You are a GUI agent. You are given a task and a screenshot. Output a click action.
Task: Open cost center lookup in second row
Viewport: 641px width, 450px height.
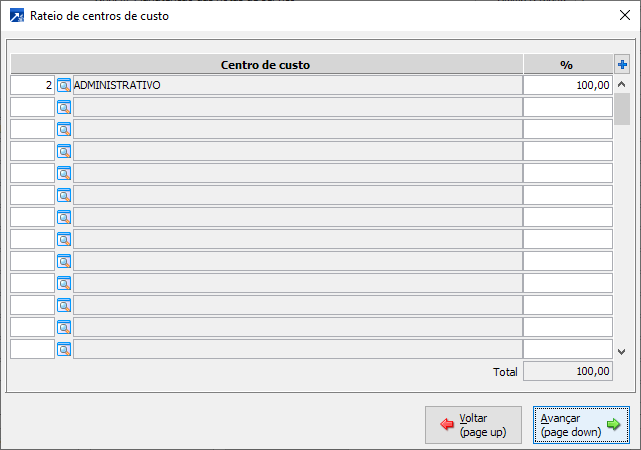point(64,108)
